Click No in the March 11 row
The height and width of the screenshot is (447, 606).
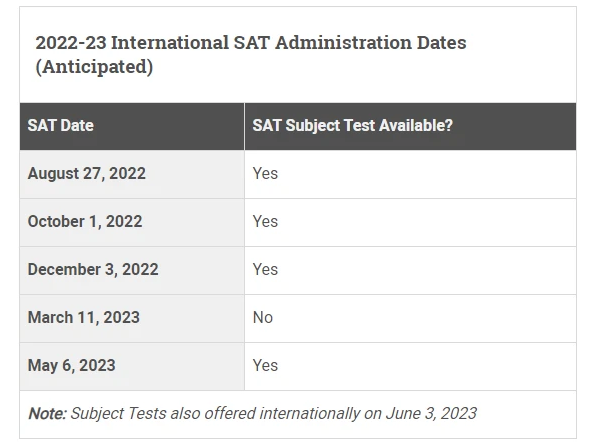click(263, 317)
